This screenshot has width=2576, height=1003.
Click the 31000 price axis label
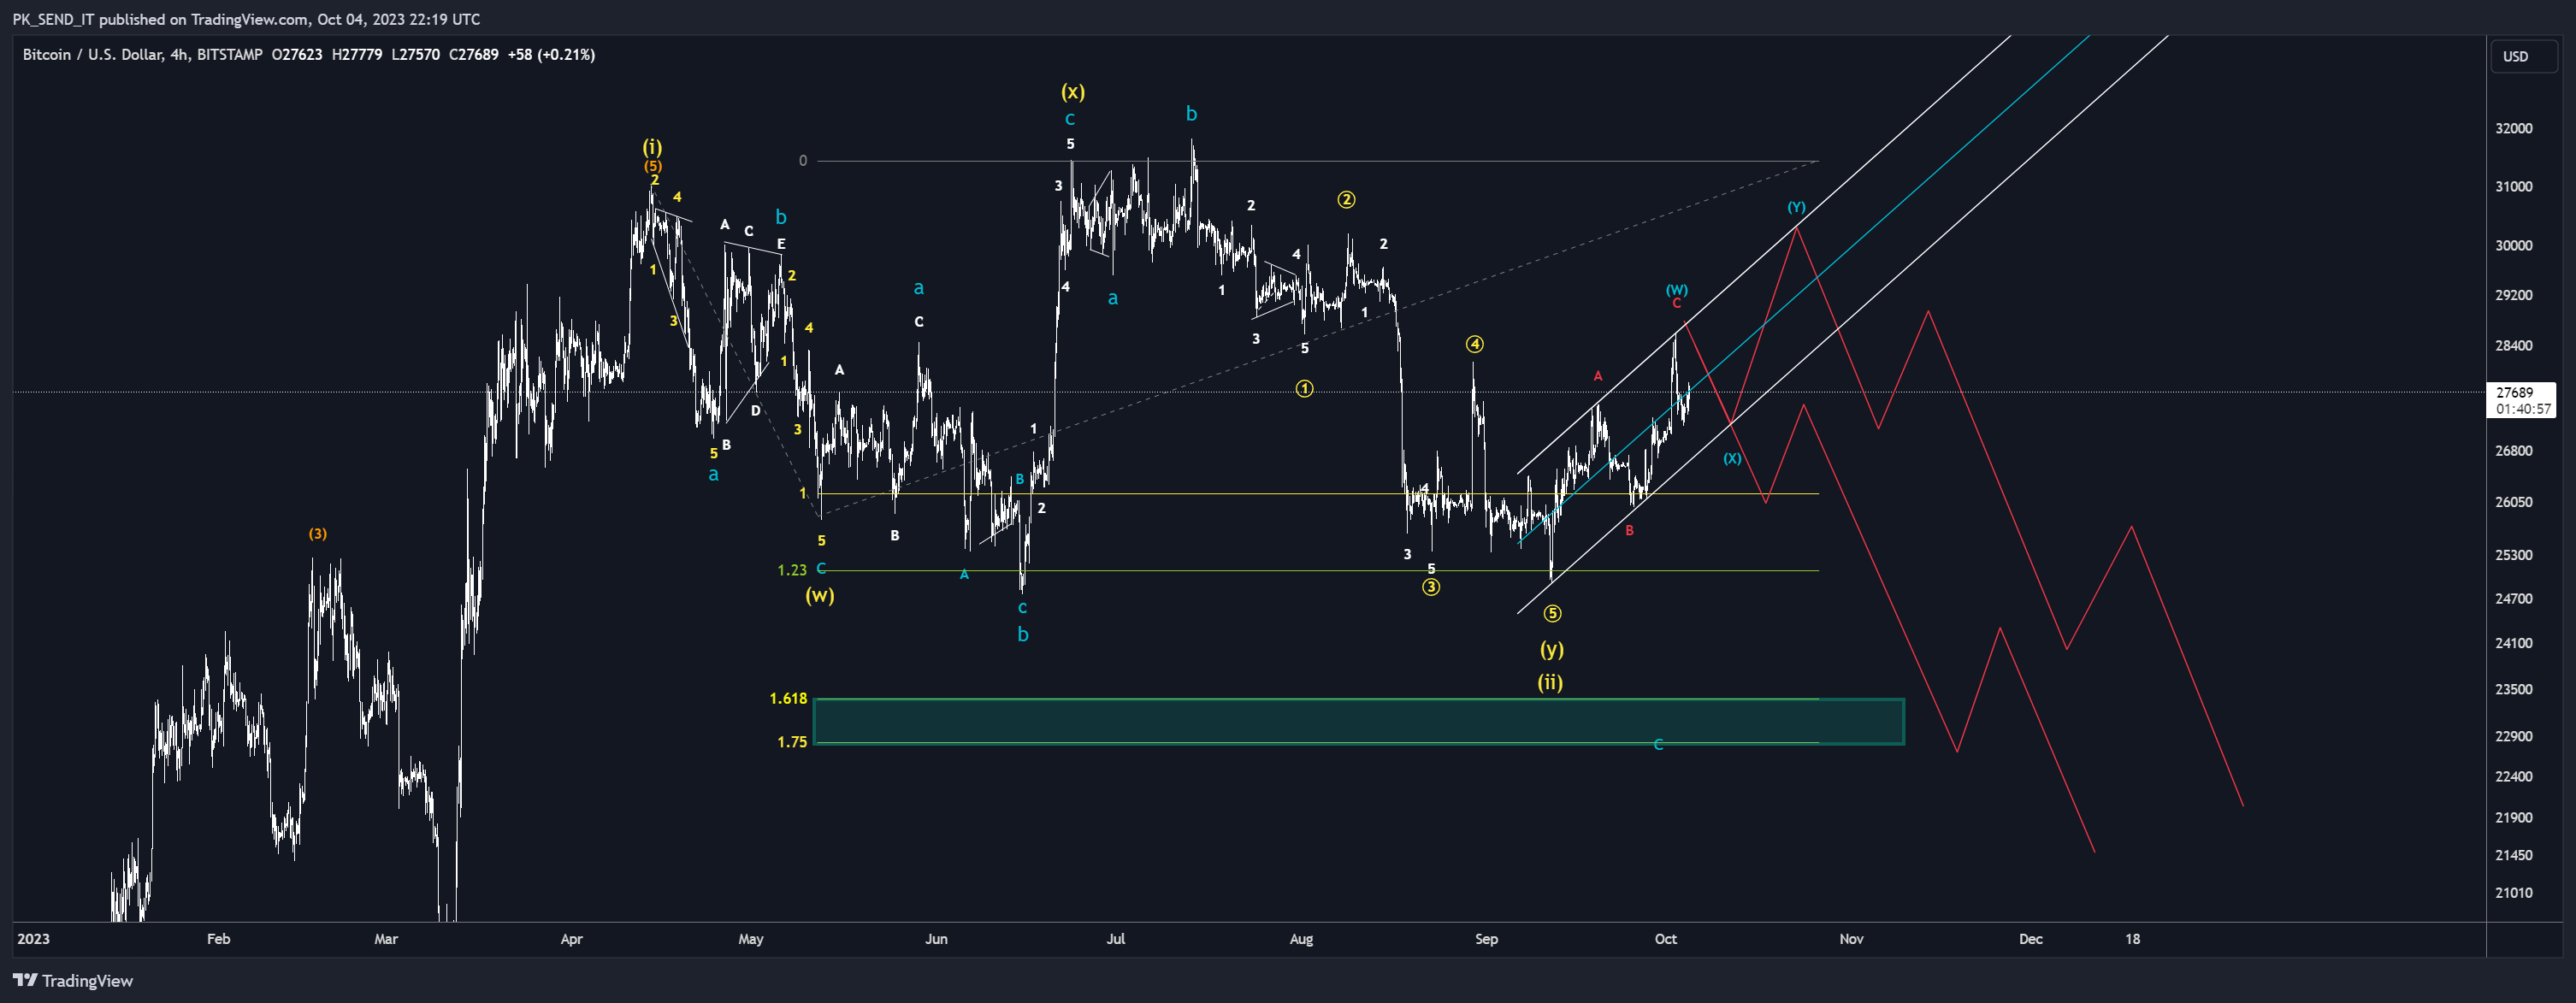pyautogui.click(x=2514, y=186)
